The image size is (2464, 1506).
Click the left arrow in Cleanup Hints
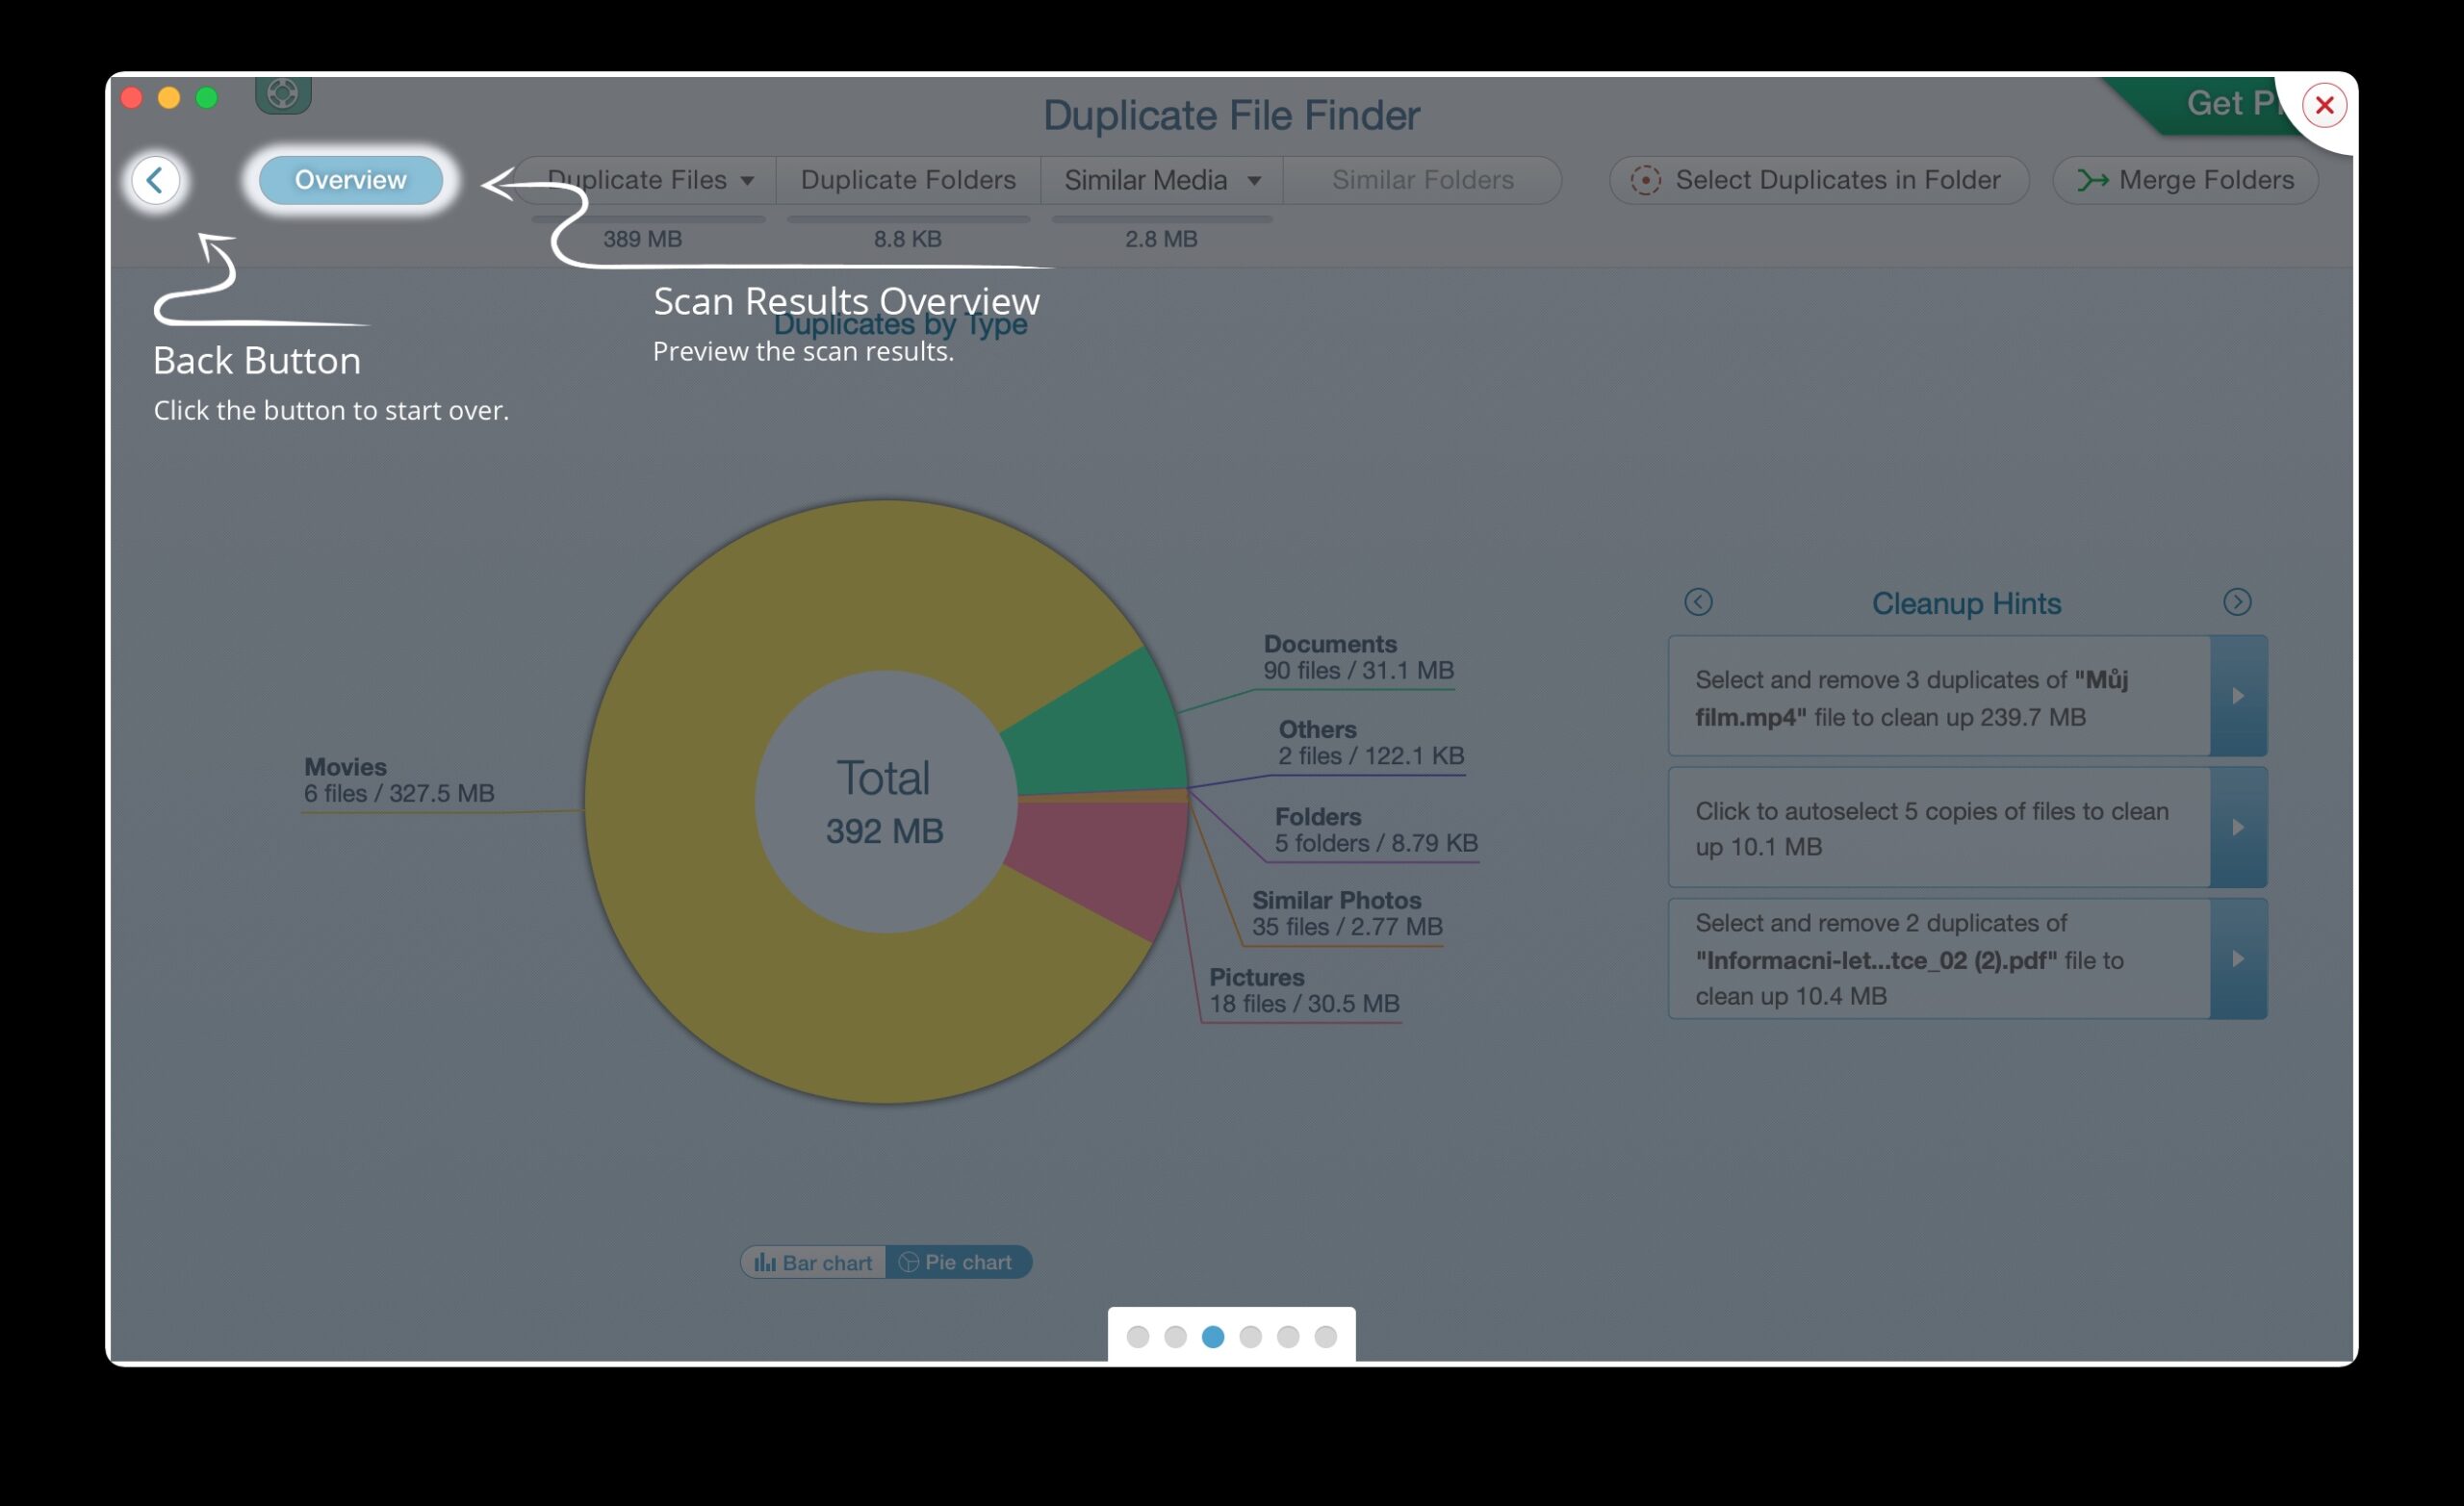1698,601
